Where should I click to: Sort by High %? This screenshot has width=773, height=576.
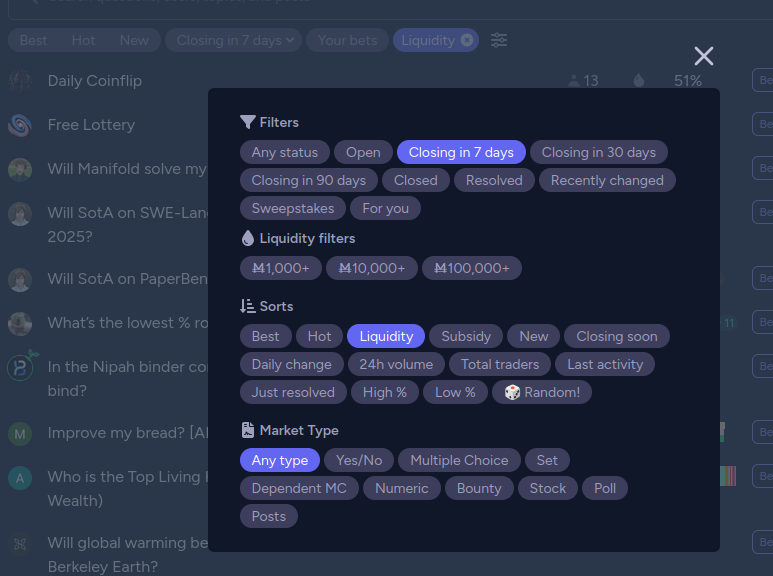pyautogui.click(x=385, y=393)
